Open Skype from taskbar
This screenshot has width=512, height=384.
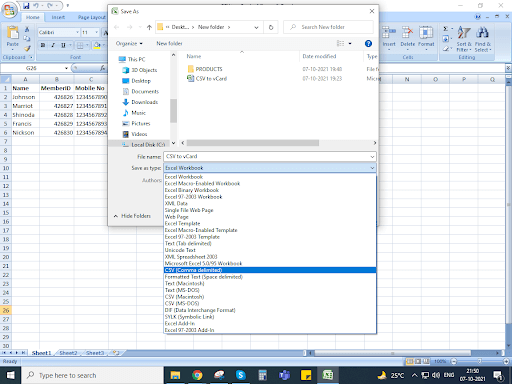tap(241, 375)
